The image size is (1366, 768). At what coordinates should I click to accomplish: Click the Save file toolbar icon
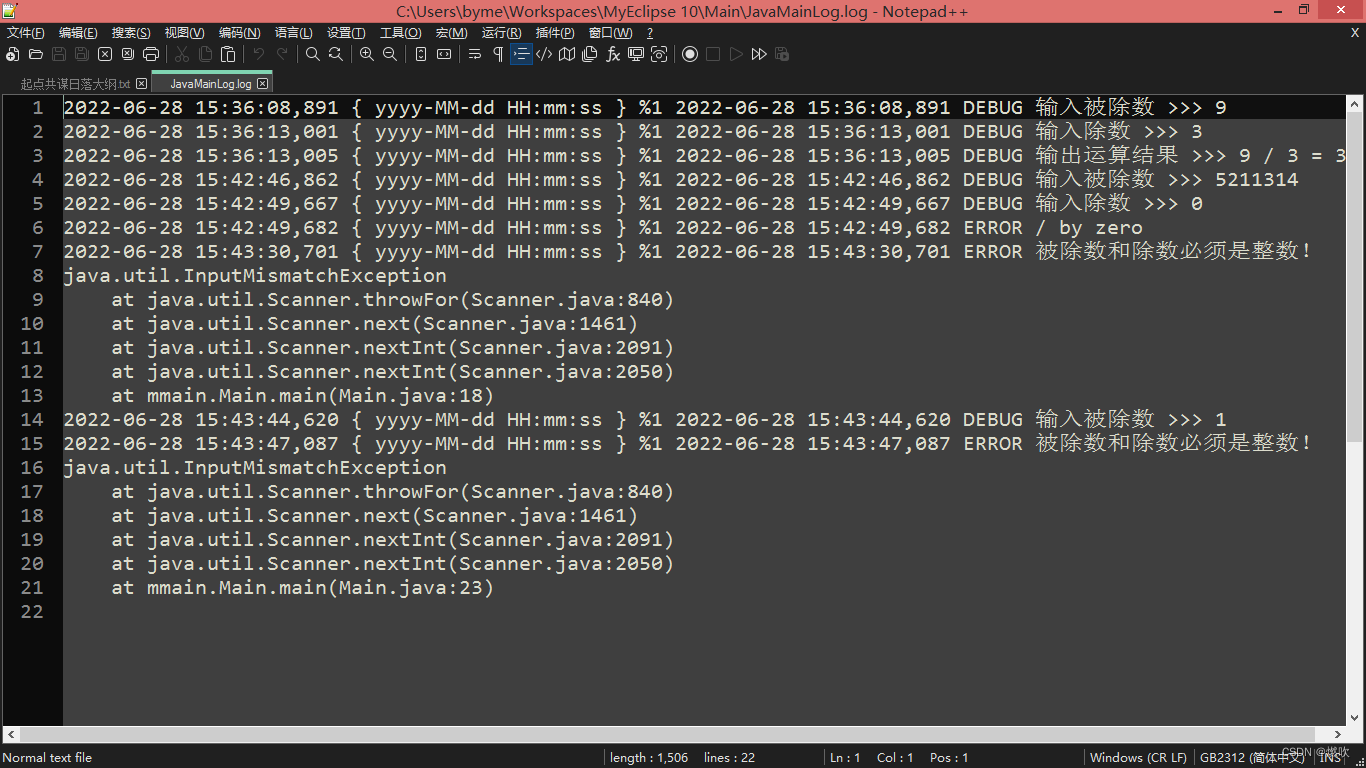tap(59, 54)
